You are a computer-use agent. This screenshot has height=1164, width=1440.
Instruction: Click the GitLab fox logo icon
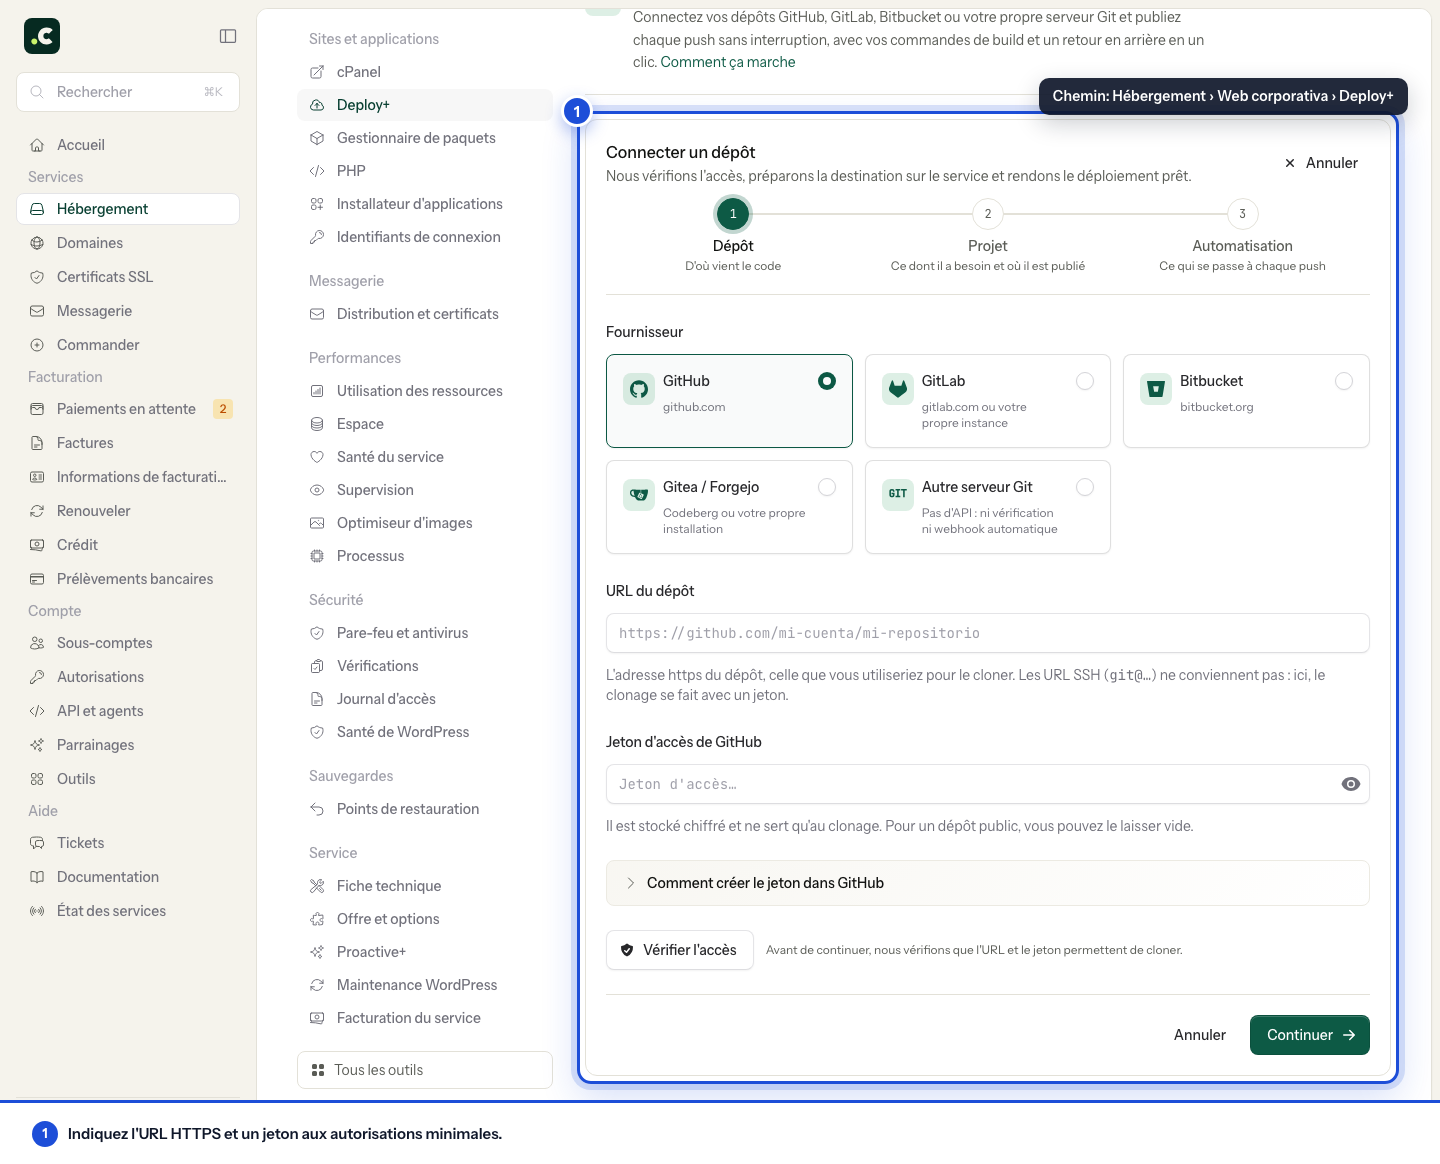[x=898, y=389]
